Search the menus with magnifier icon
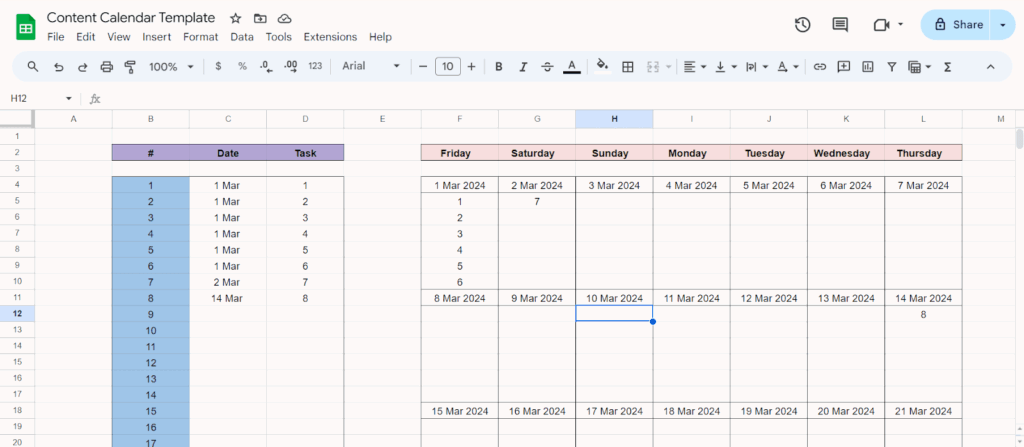The width and height of the screenshot is (1024, 447). pyautogui.click(x=33, y=67)
